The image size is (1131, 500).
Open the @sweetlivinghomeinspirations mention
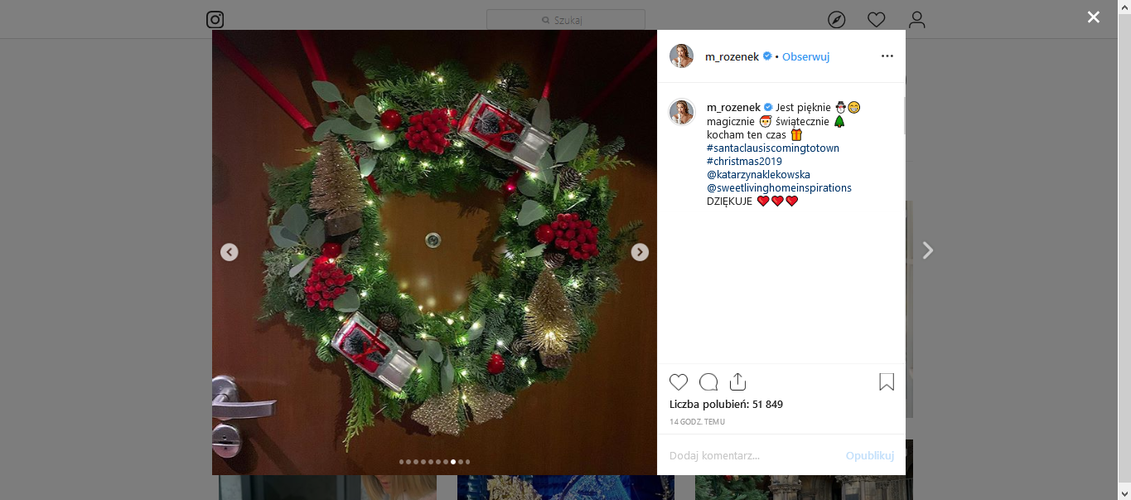pos(779,188)
